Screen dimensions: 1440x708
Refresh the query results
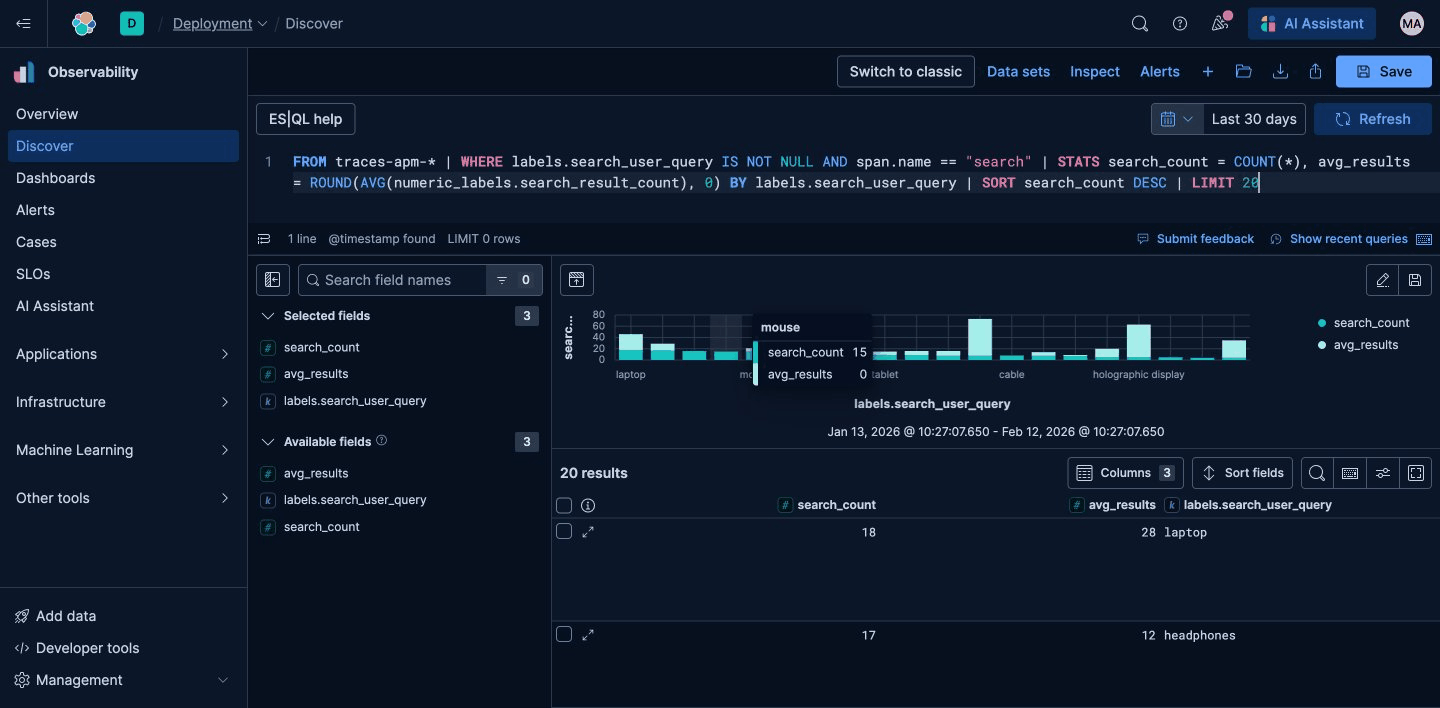(x=1373, y=119)
